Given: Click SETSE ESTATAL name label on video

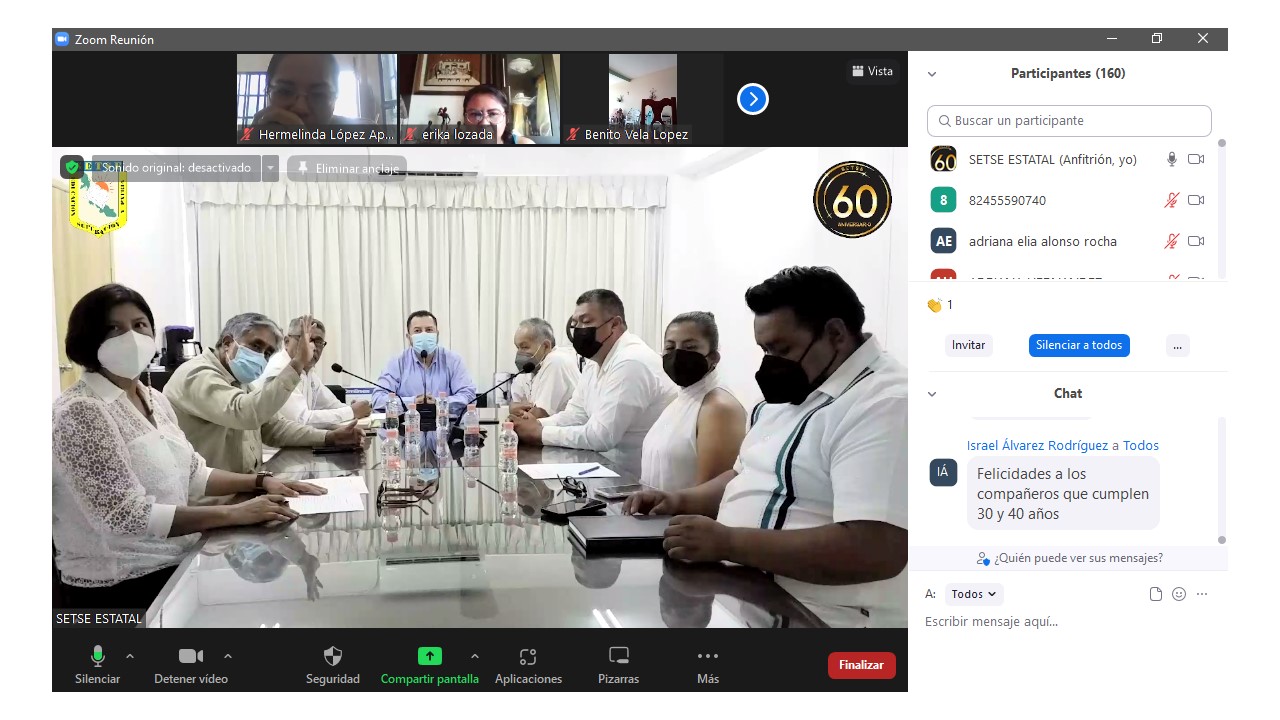Looking at the screenshot, I should tap(99, 619).
